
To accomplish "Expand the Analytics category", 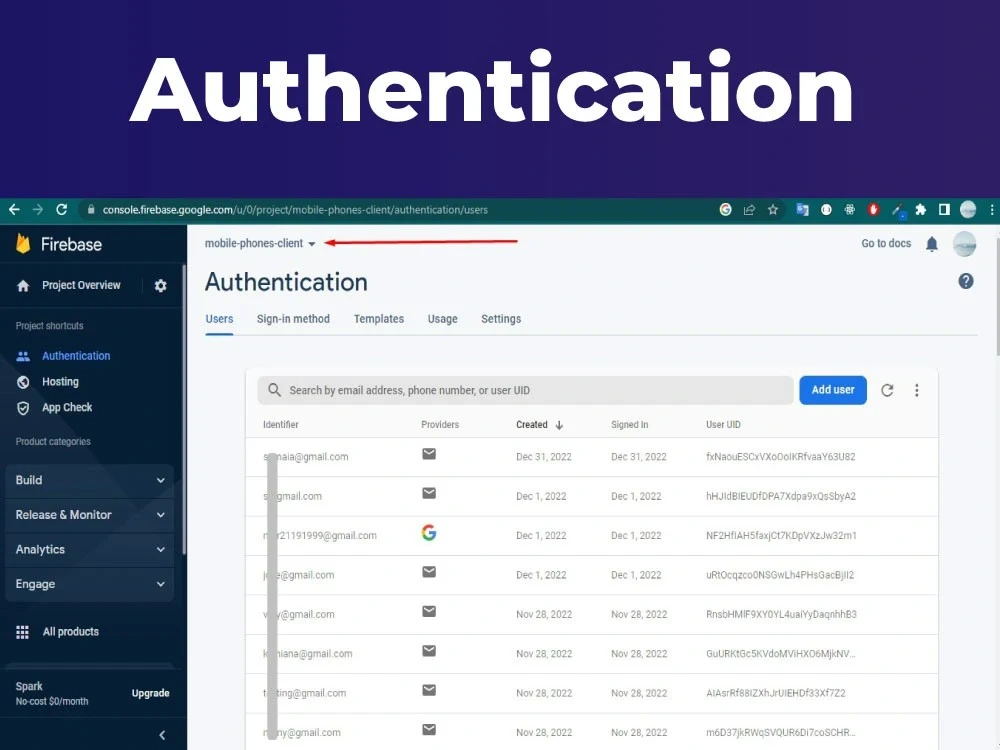I will [89, 549].
